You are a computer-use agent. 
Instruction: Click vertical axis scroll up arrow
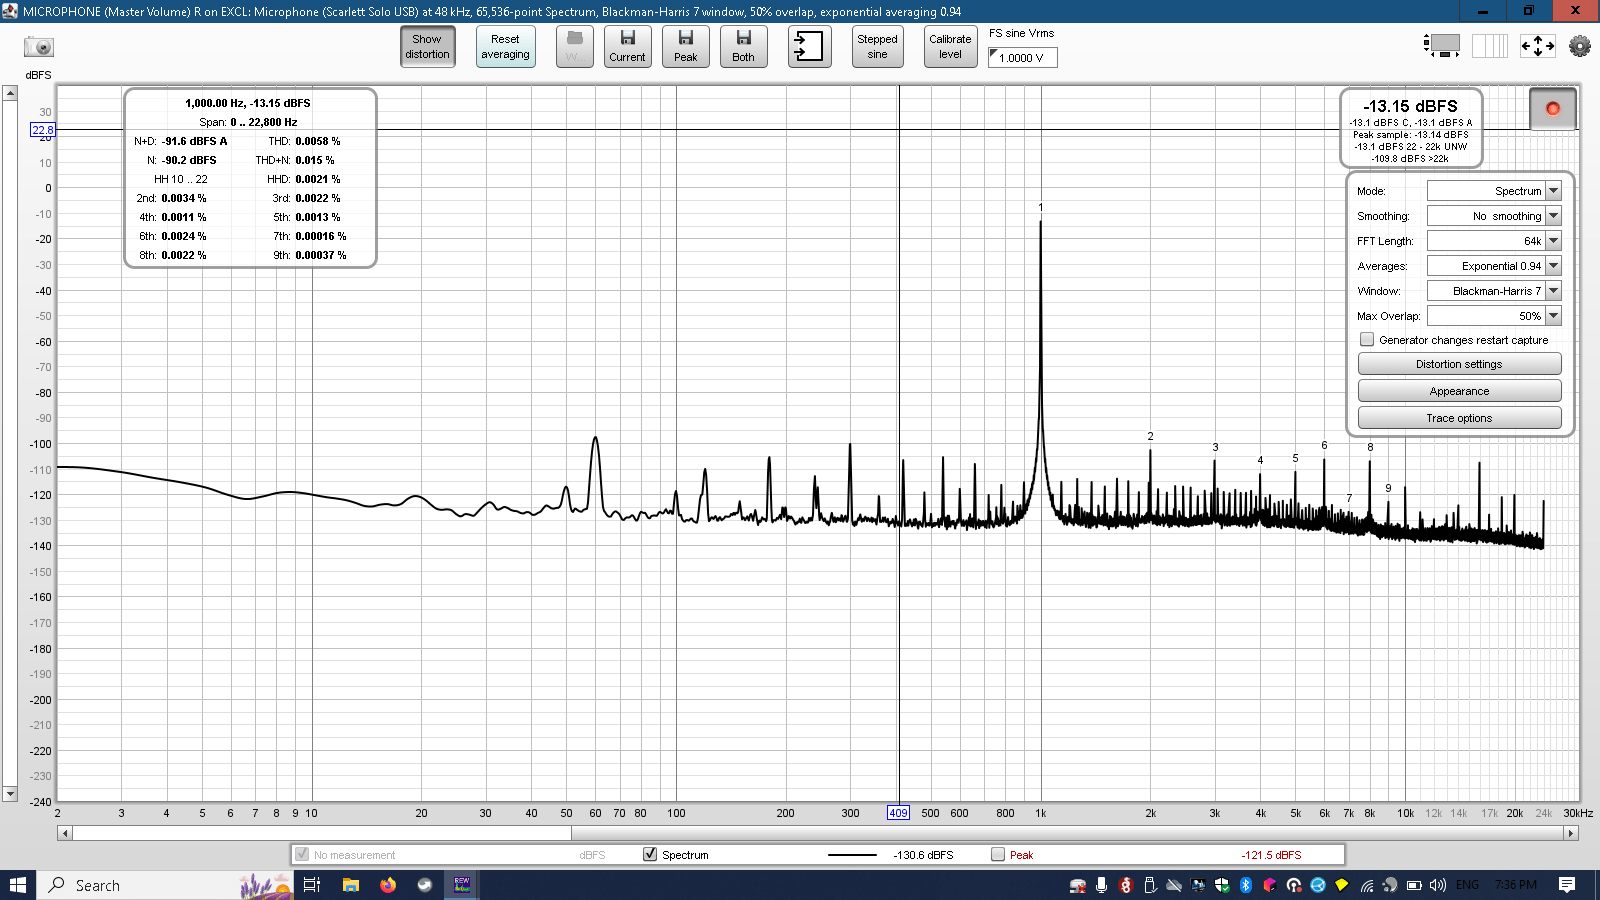coord(10,93)
